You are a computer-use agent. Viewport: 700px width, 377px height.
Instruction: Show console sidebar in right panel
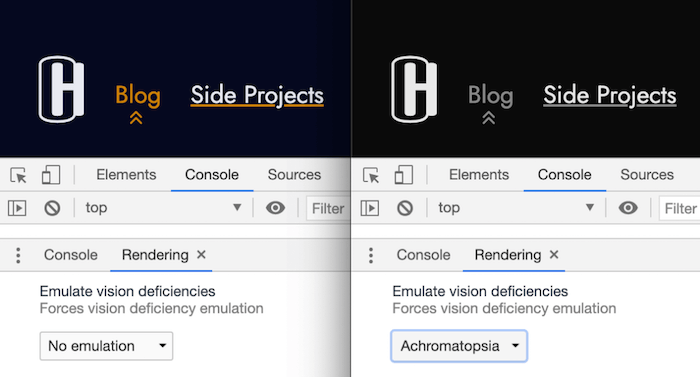pos(370,208)
